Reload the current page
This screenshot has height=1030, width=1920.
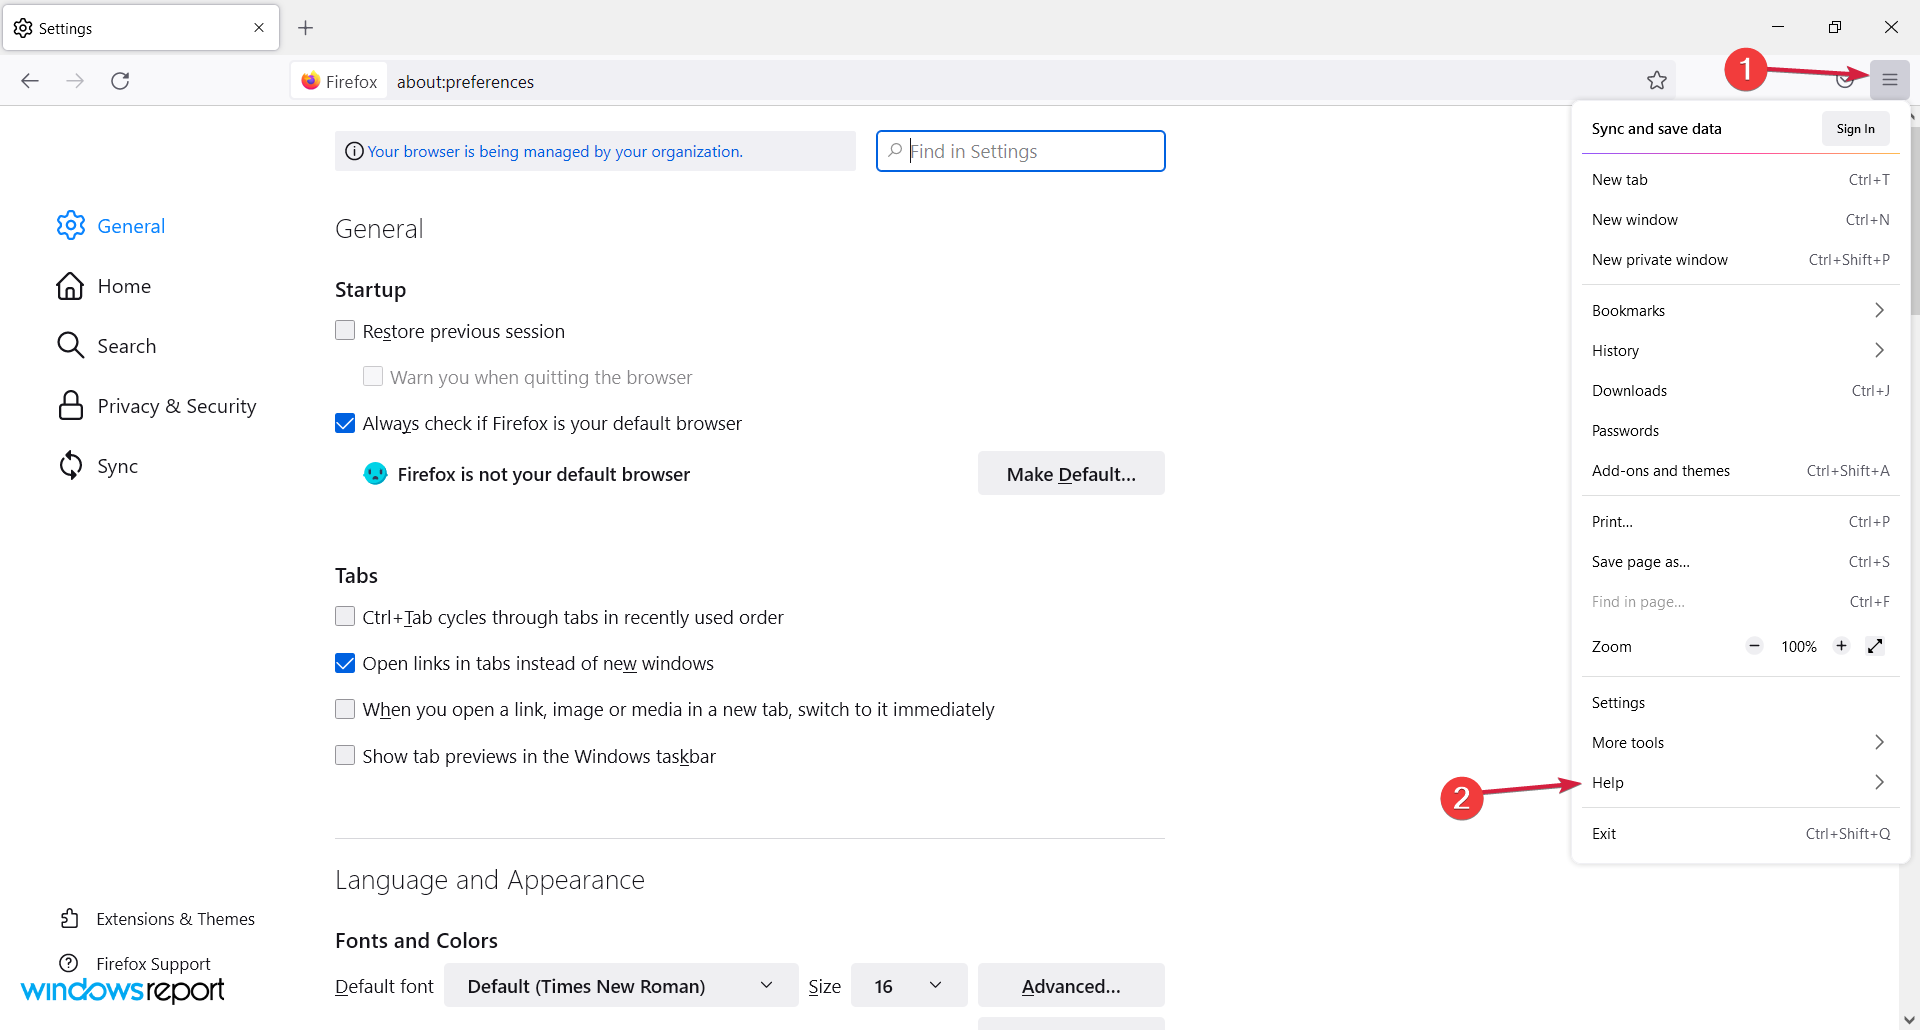click(x=120, y=81)
